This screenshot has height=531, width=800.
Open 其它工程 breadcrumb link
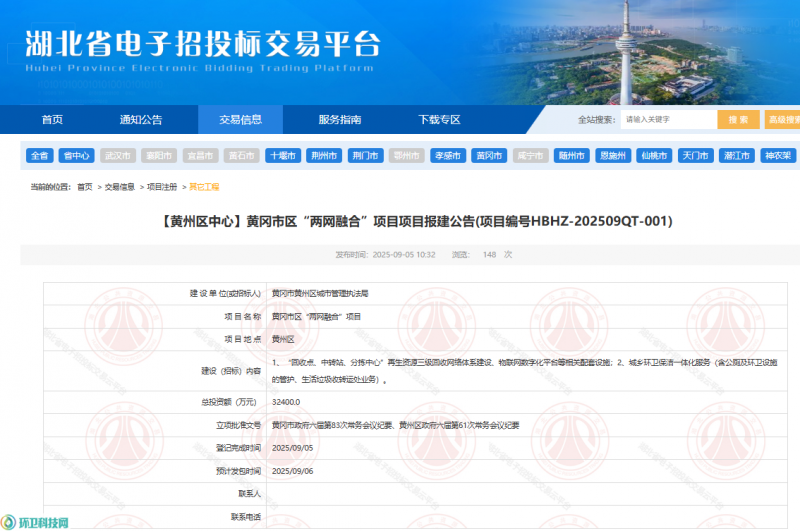pos(204,187)
